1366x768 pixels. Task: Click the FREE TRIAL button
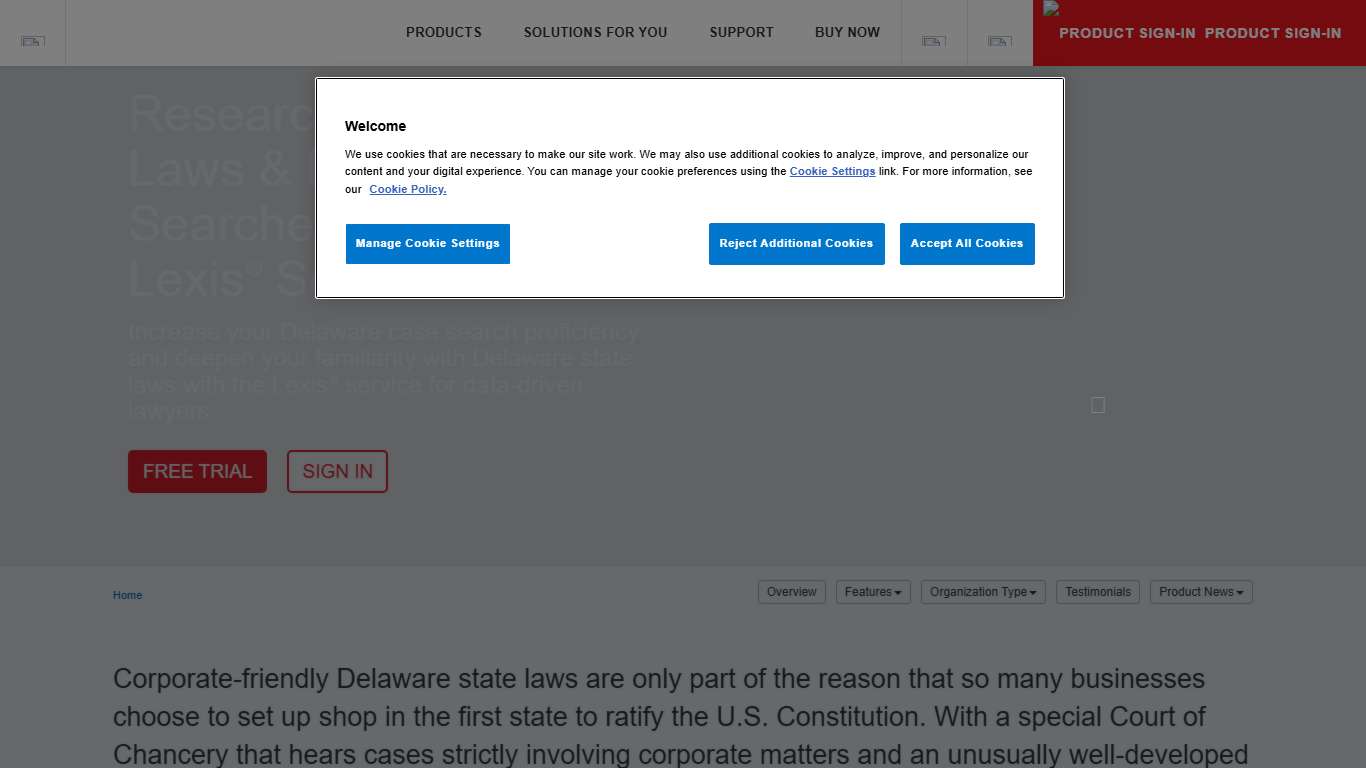tap(197, 471)
